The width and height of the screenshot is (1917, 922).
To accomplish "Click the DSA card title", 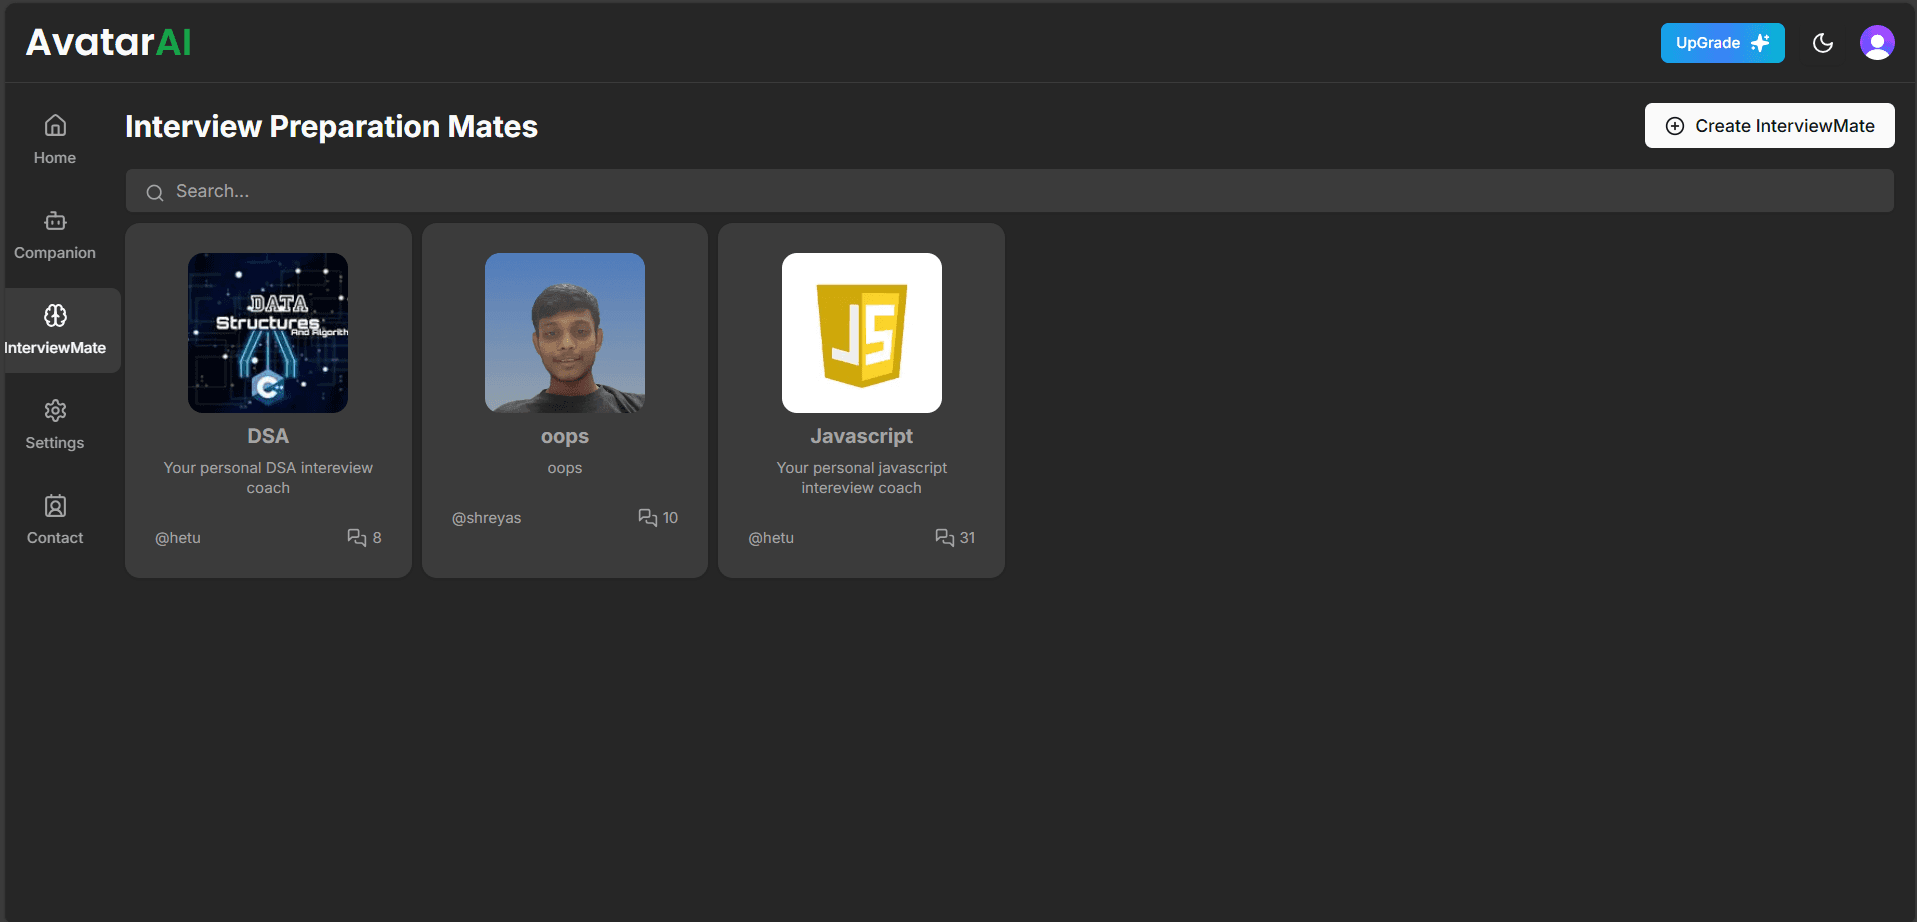I will click(x=268, y=436).
